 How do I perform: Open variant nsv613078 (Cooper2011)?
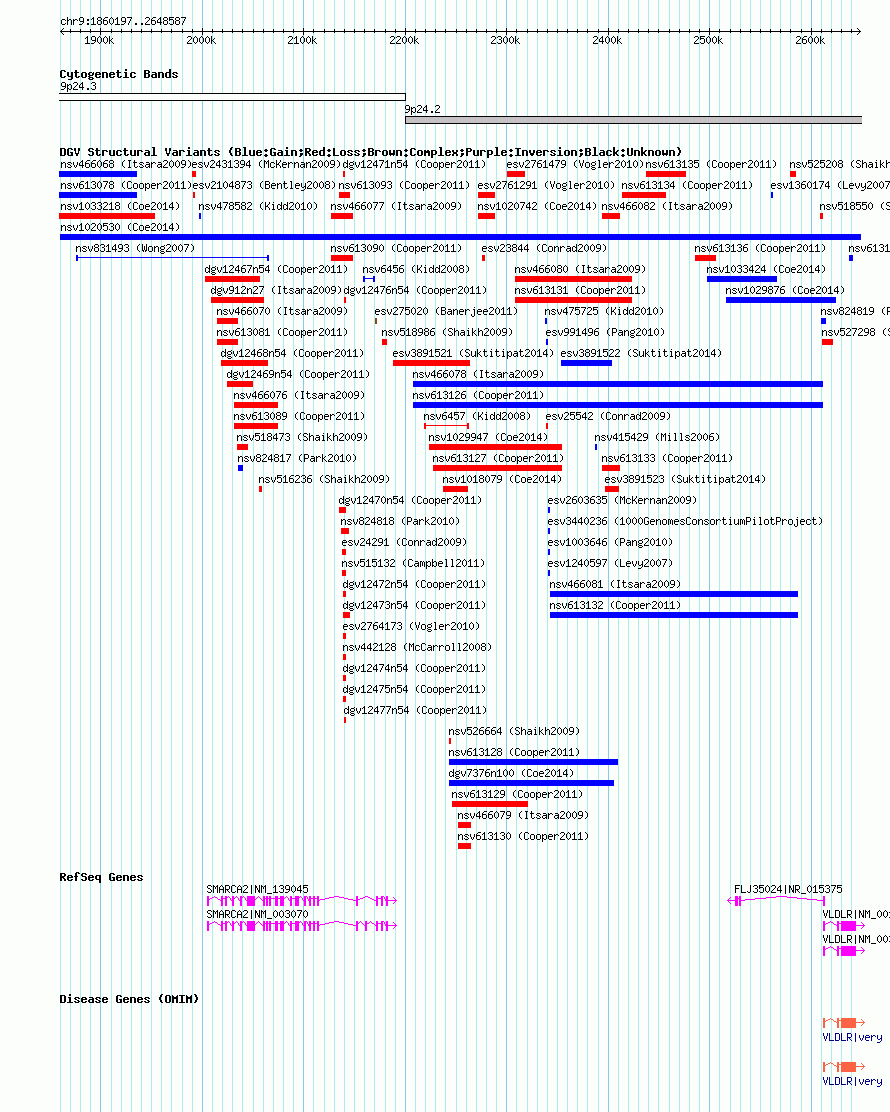click(126, 186)
